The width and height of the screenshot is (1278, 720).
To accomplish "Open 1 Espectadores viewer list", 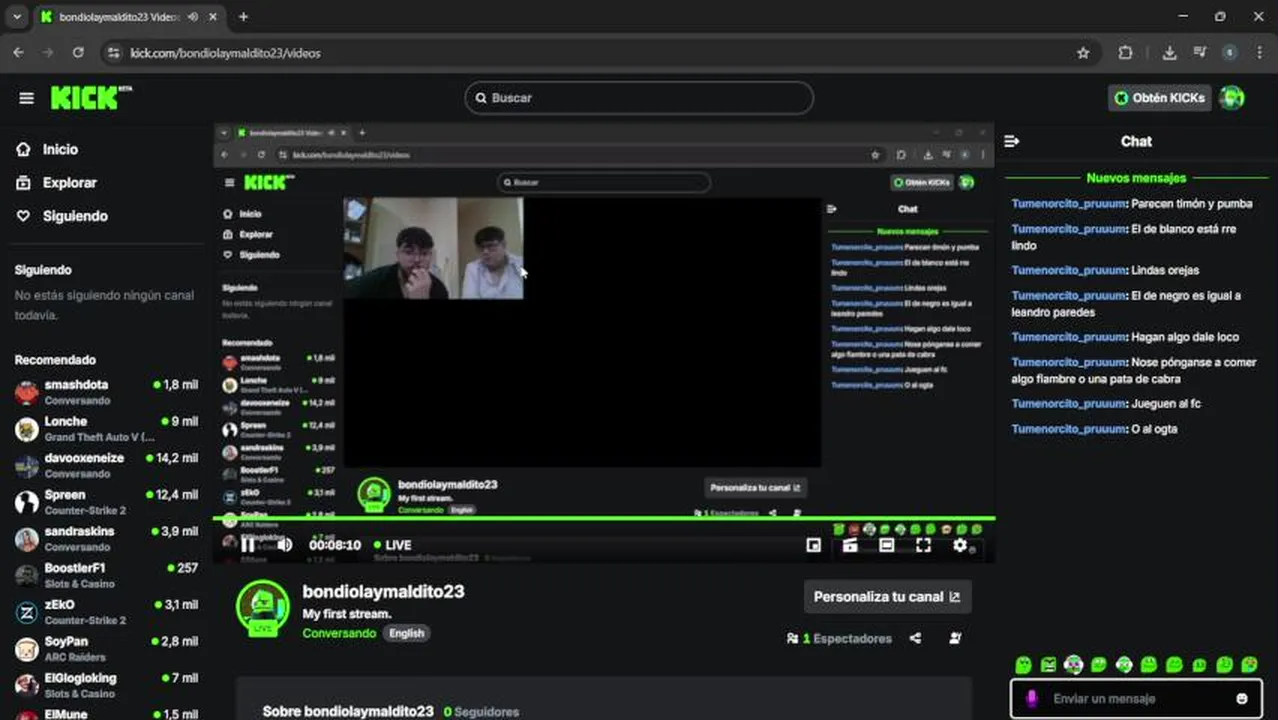I will pos(839,638).
